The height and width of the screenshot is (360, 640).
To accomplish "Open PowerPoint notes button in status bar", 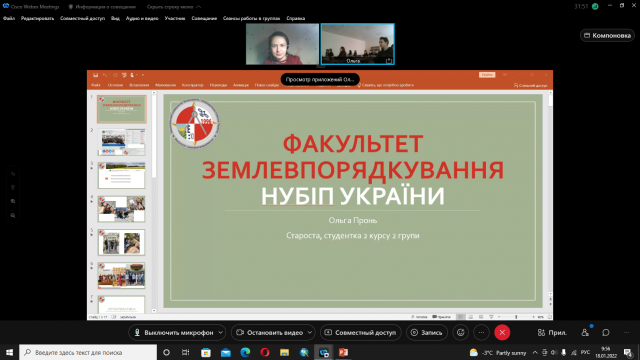I will tap(419, 317).
